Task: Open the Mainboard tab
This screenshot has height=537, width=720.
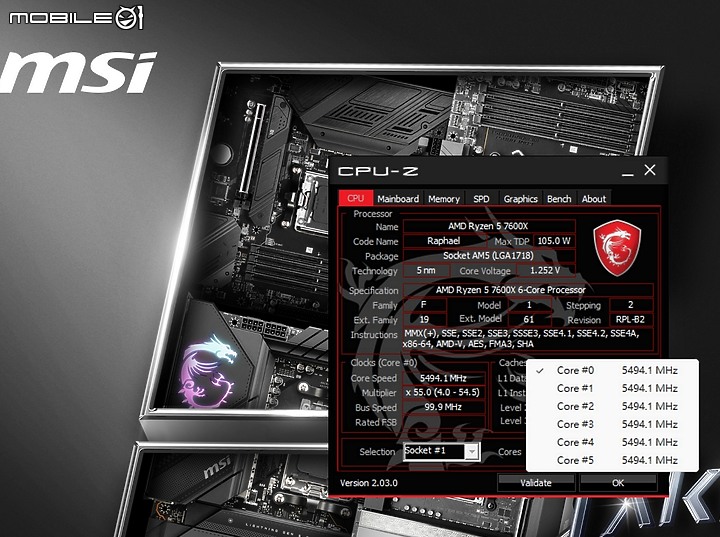Action: click(398, 198)
